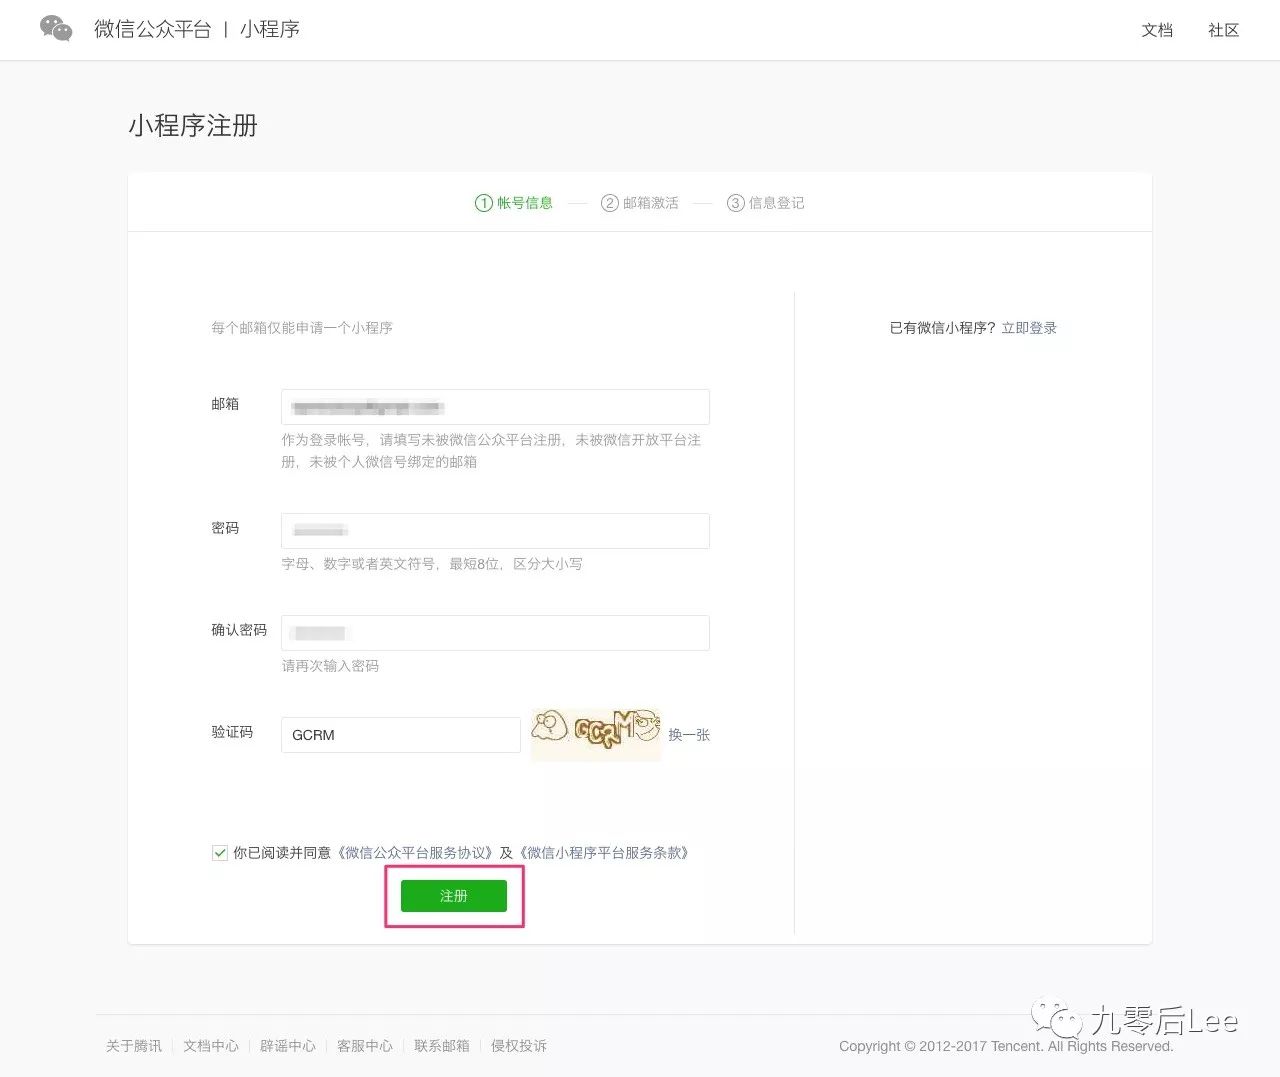
Task: Click 换一张 to refresh the captcha
Action: click(689, 735)
